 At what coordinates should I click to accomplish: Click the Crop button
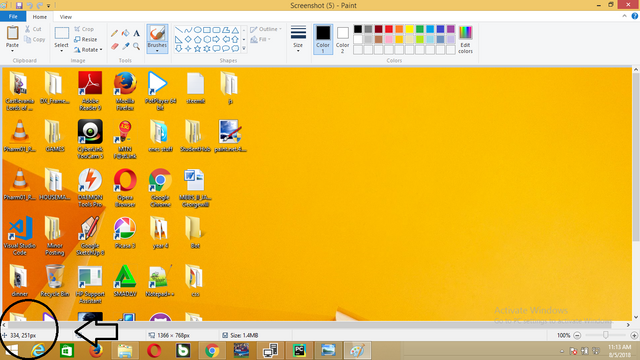84,29
